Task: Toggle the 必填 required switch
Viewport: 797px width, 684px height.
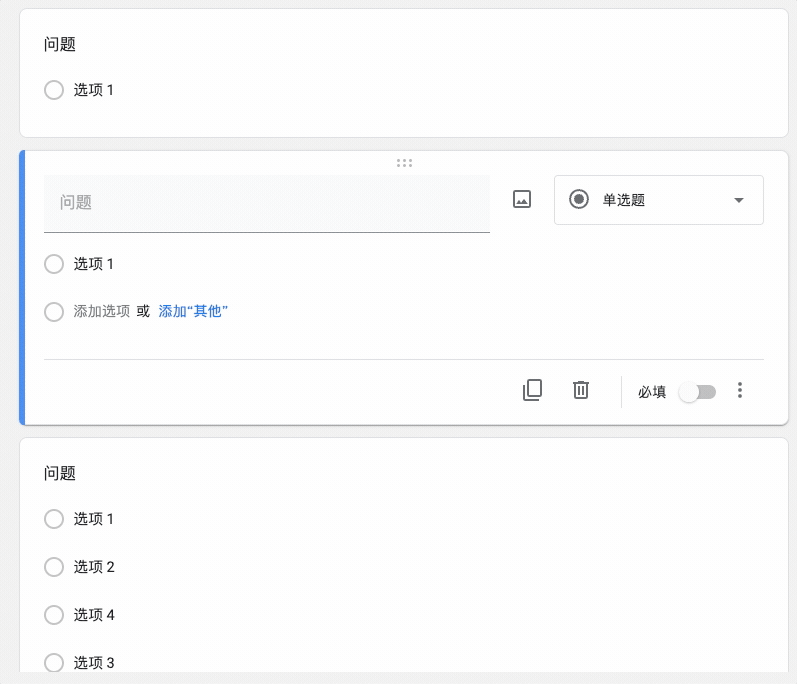Action: tap(697, 392)
